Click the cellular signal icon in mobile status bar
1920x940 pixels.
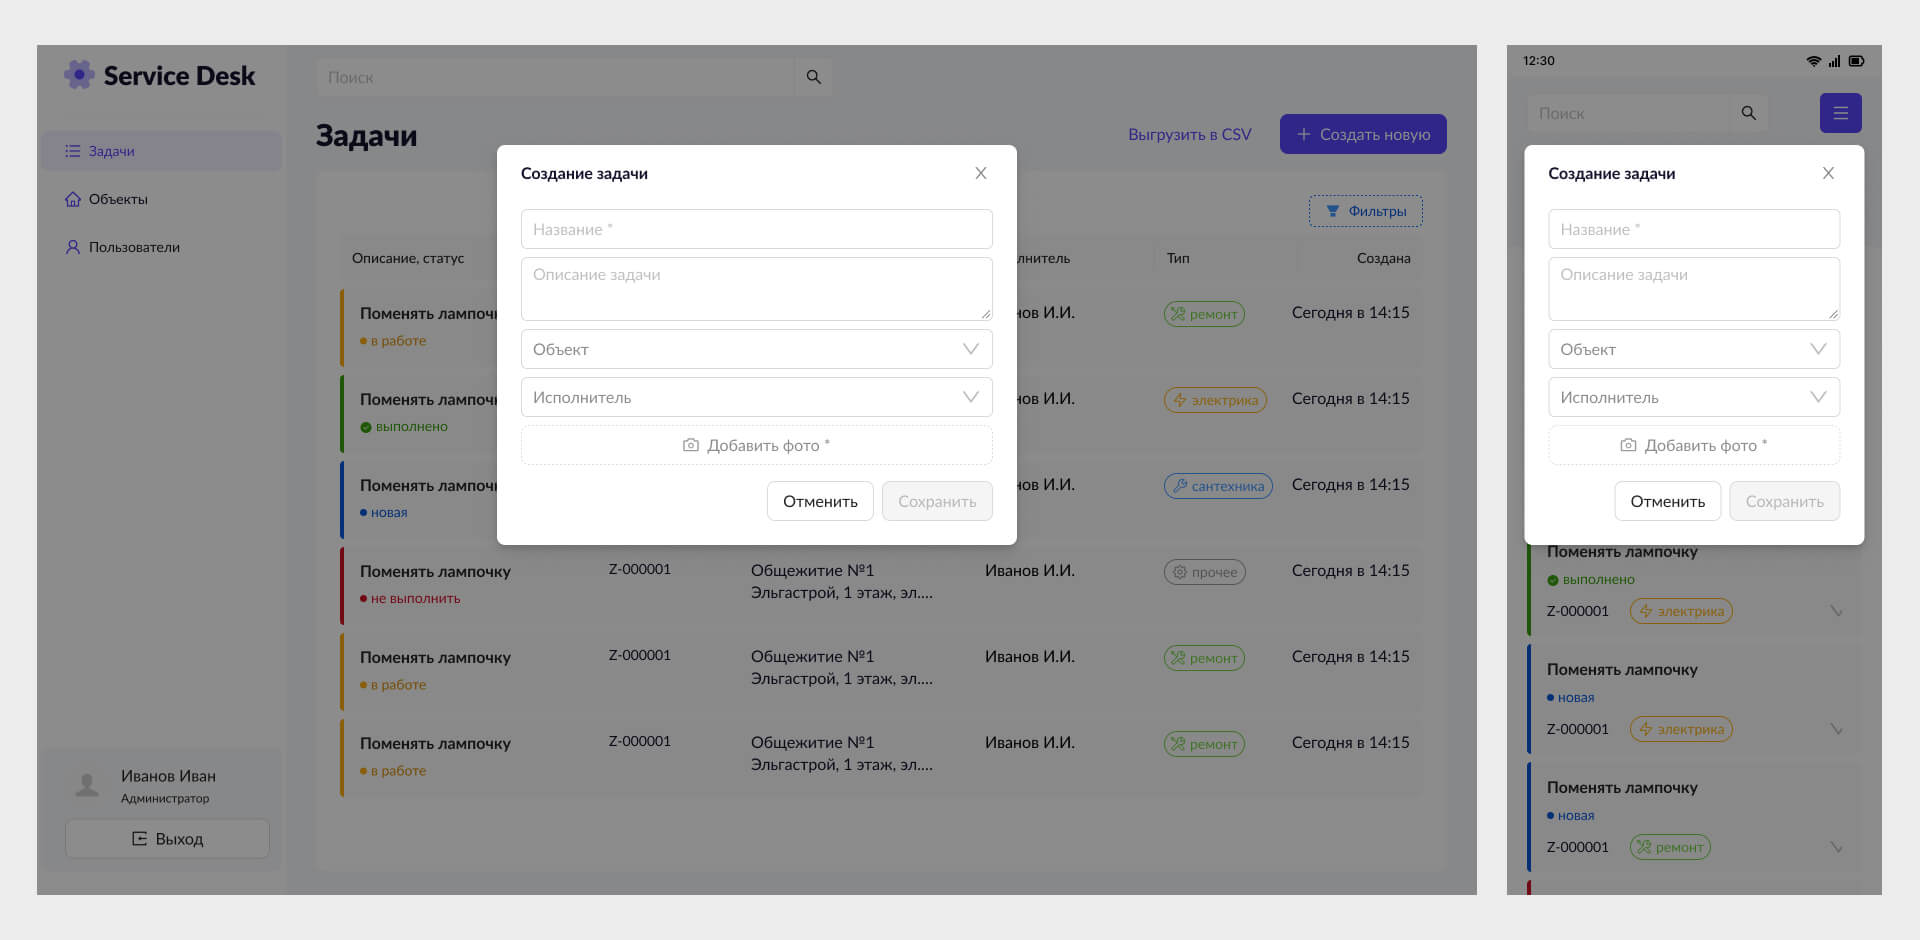coord(1834,61)
